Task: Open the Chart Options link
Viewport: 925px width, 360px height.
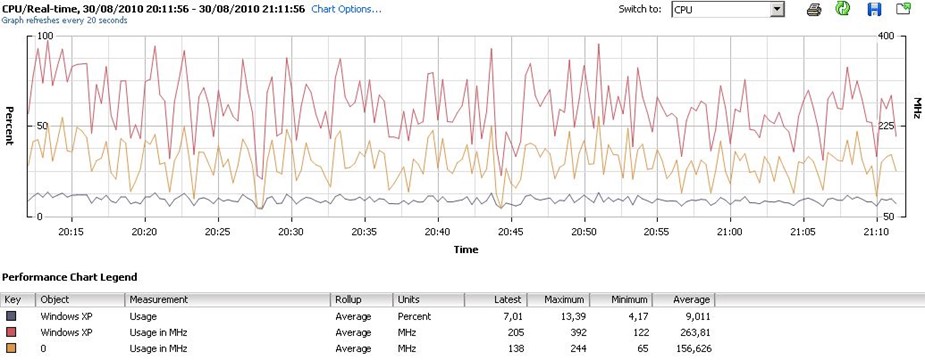Action: tap(346, 9)
